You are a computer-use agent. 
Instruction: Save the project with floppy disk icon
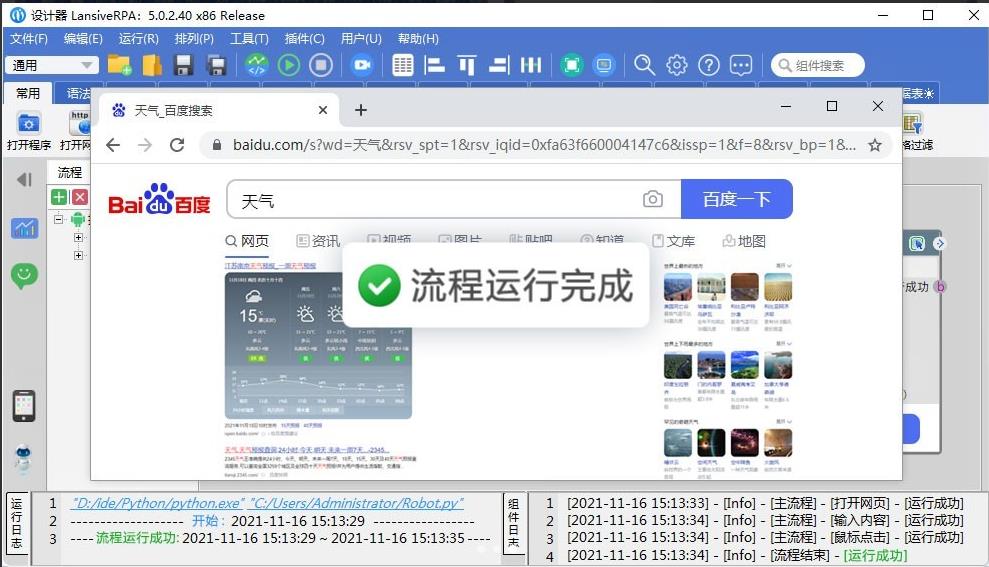[x=184, y=65]
